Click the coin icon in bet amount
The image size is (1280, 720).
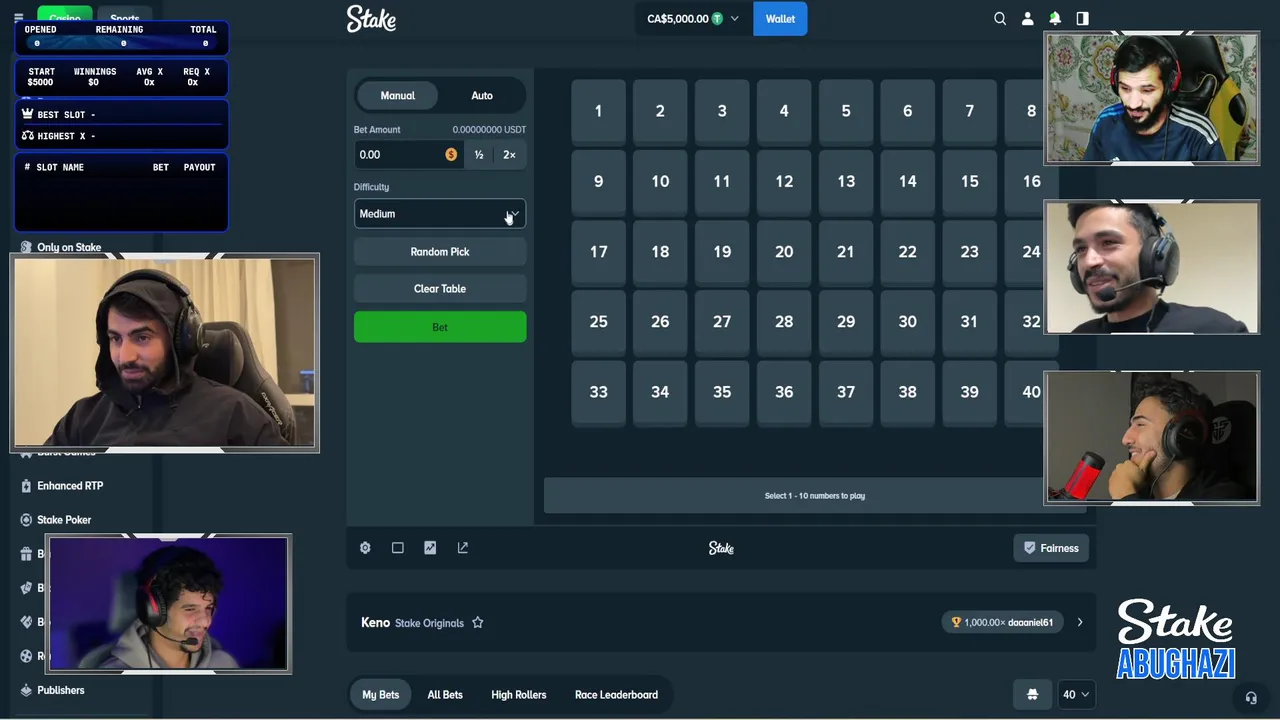pos(451,154)
